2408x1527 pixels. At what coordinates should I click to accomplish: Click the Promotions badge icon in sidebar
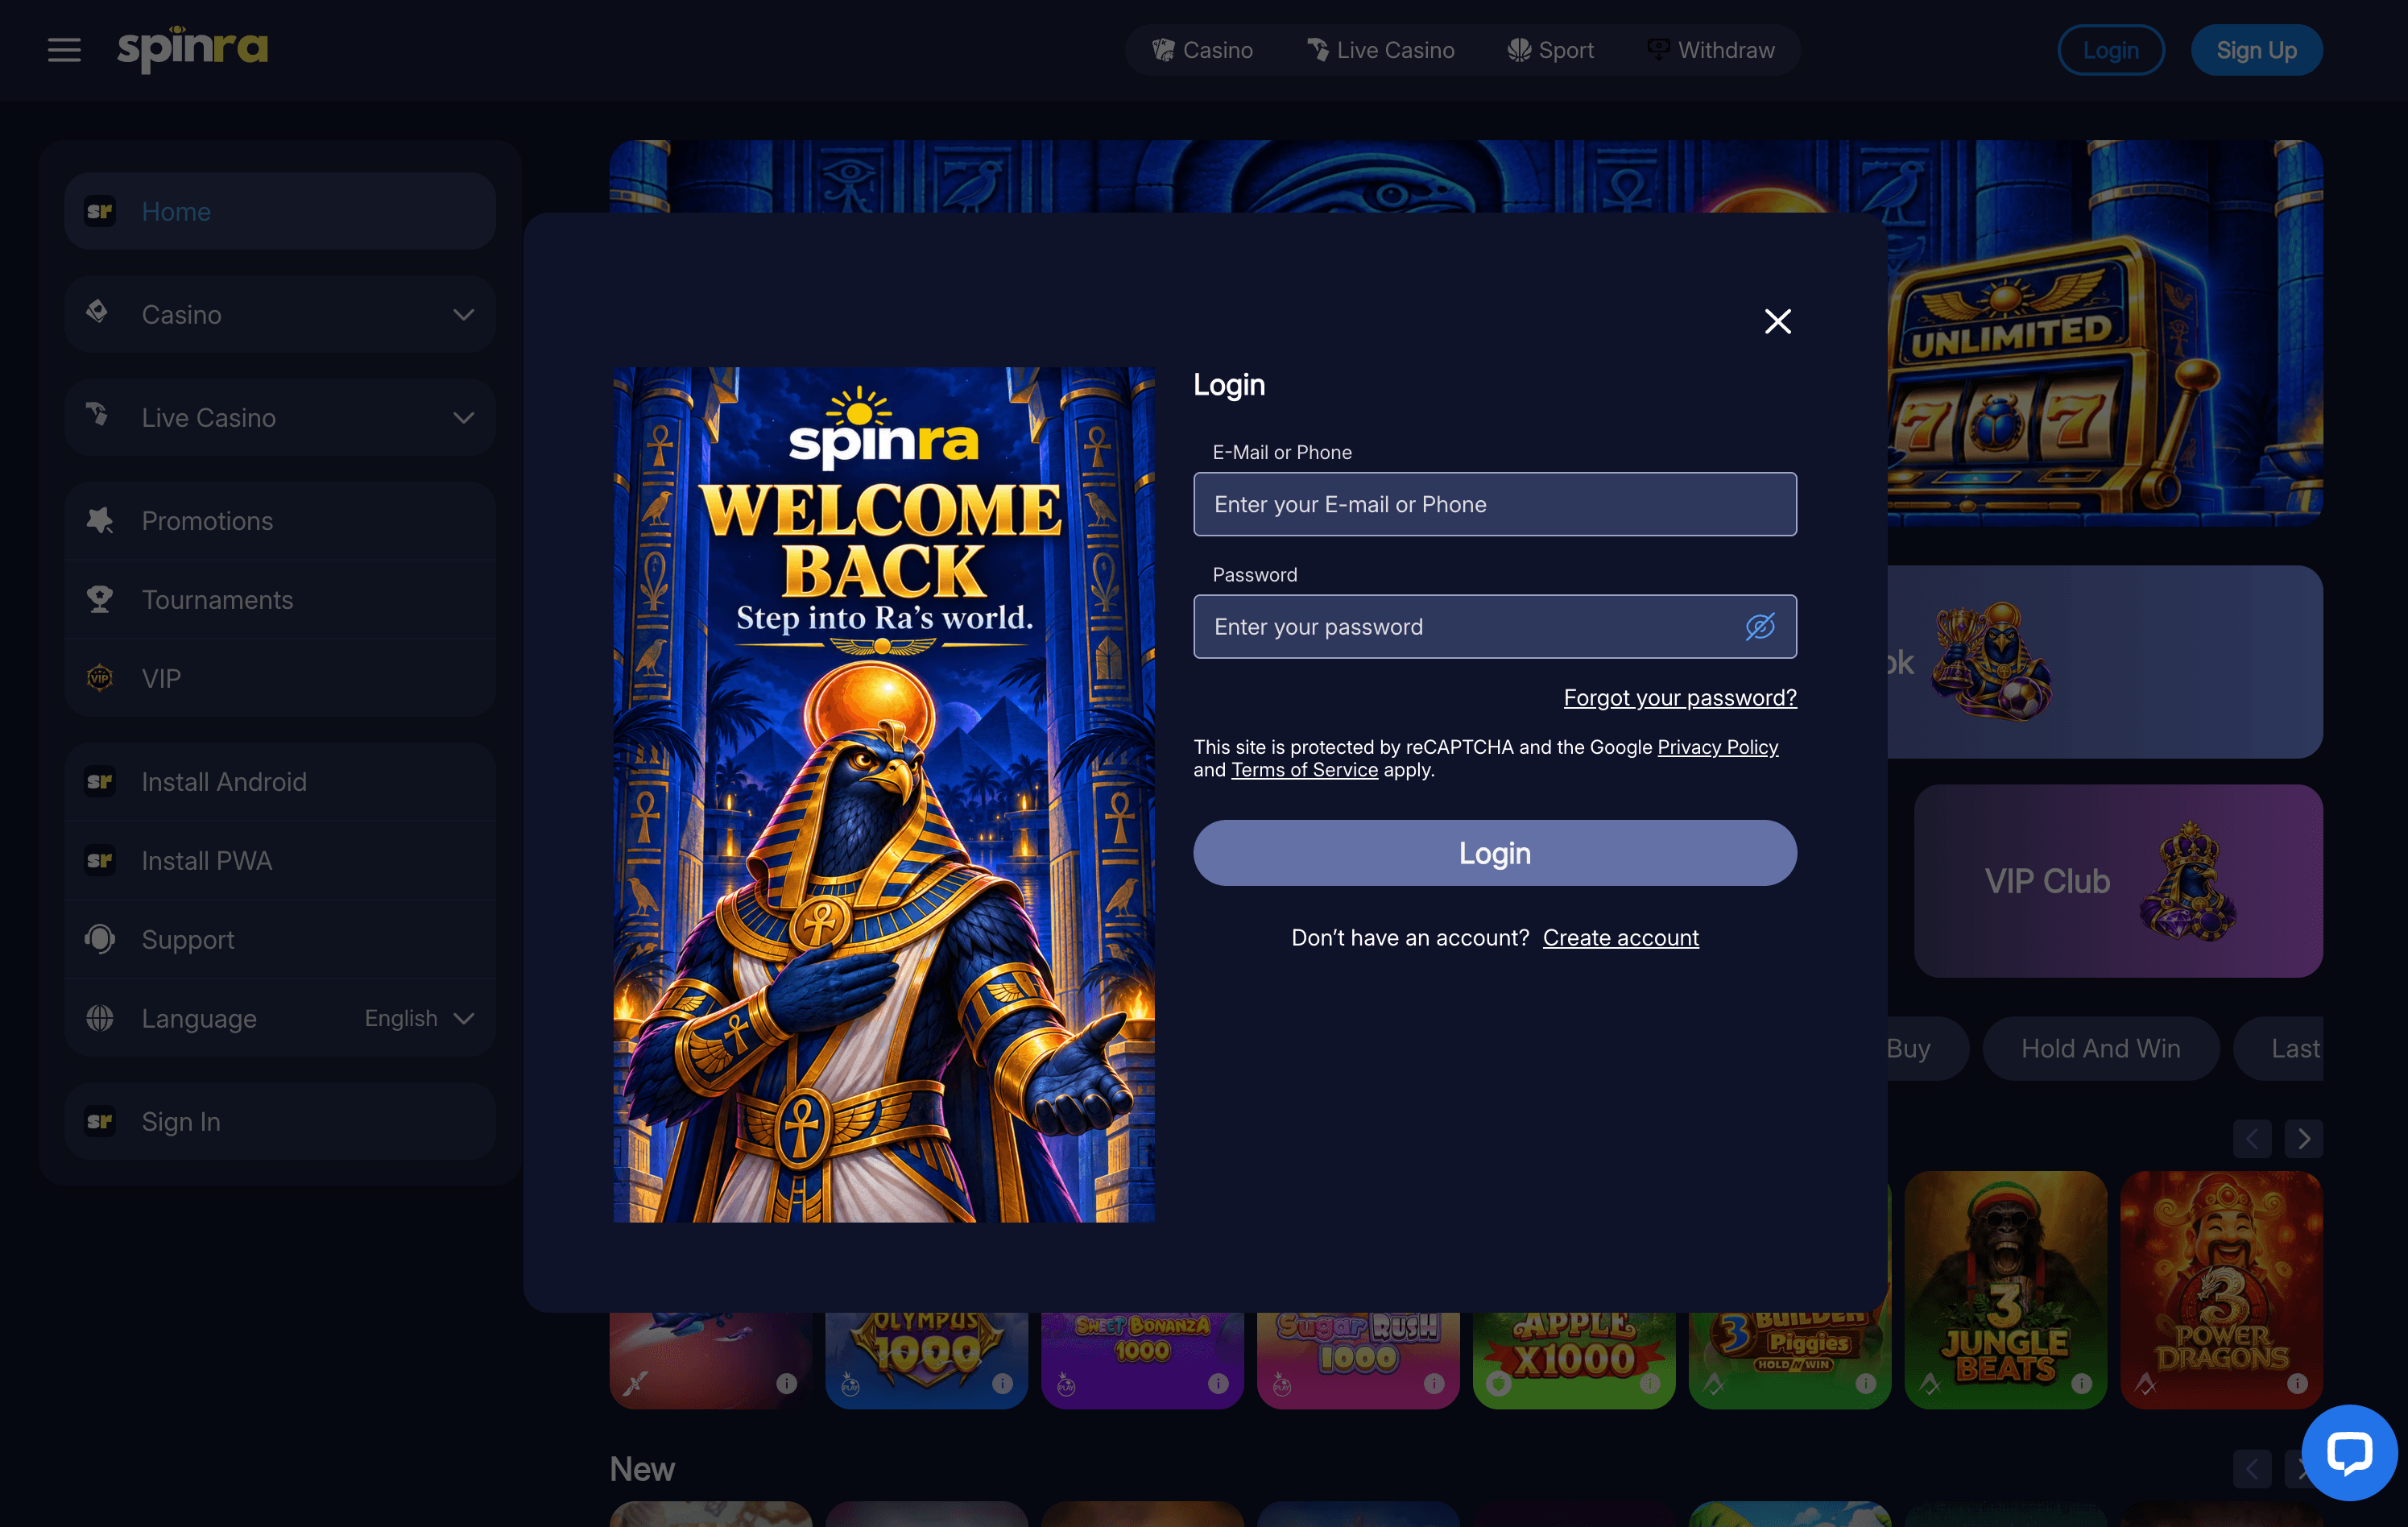tap(99, 520)
